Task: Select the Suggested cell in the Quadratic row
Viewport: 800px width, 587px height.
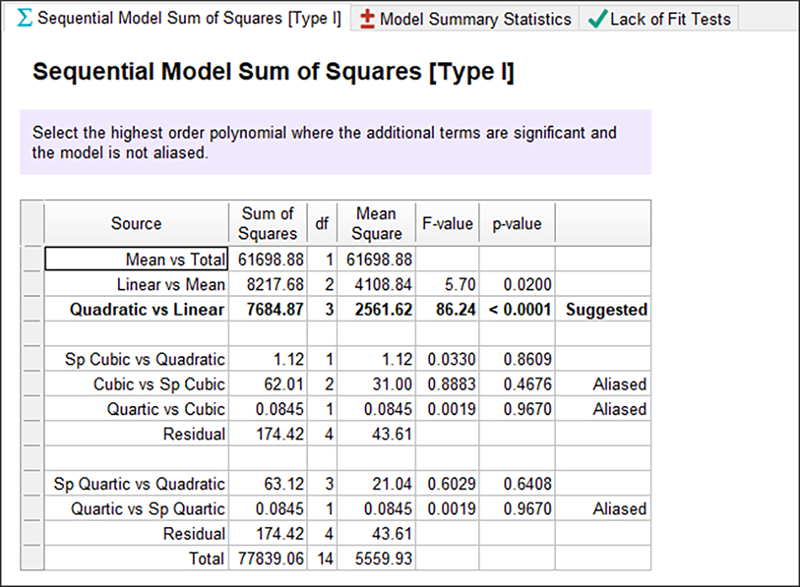Action: [605, 310]
